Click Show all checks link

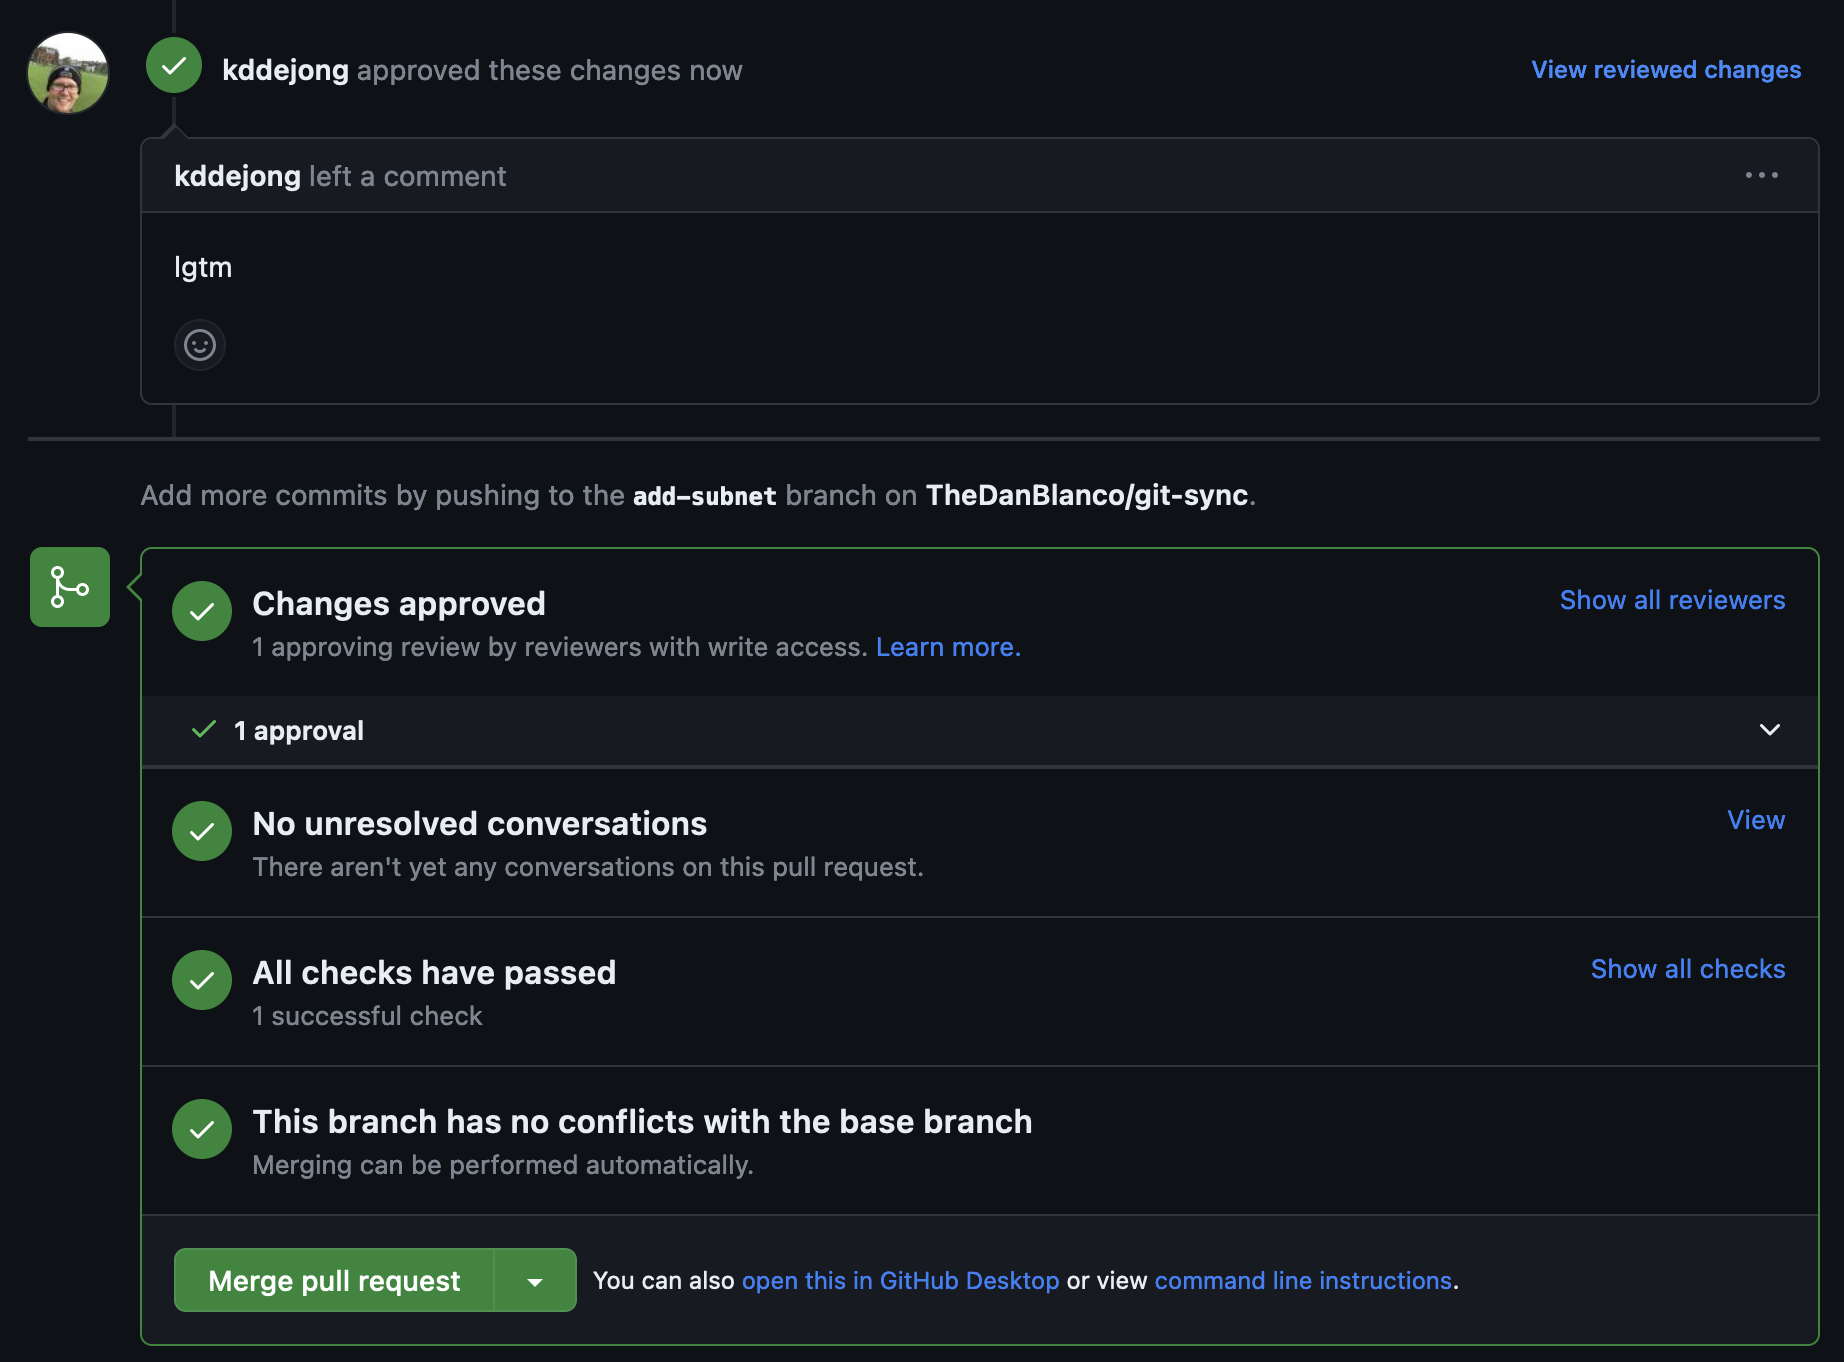1687,969
